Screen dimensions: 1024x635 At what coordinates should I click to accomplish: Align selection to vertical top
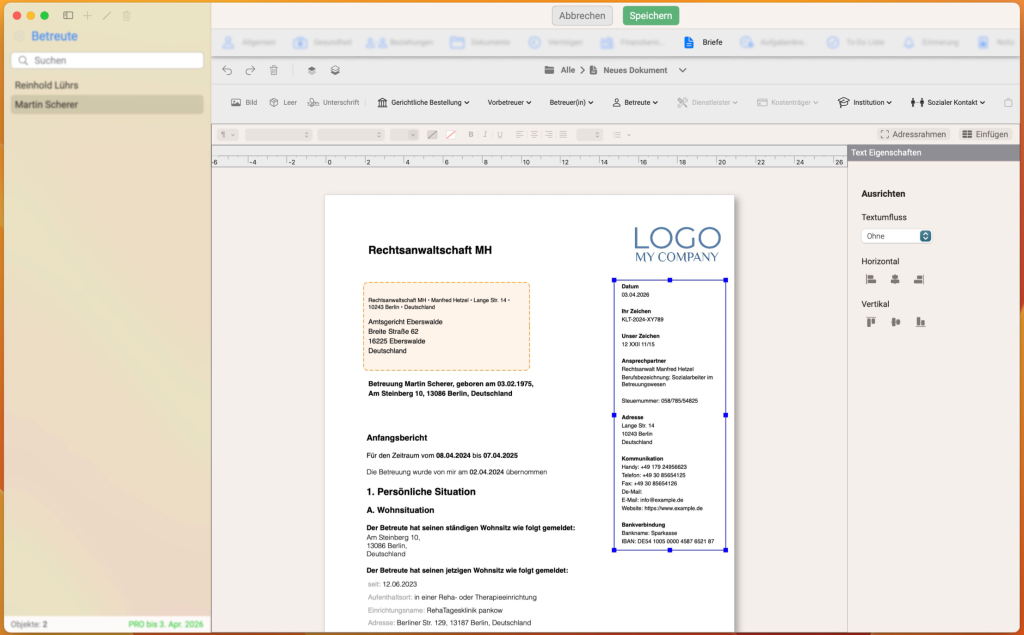(871, 322)
